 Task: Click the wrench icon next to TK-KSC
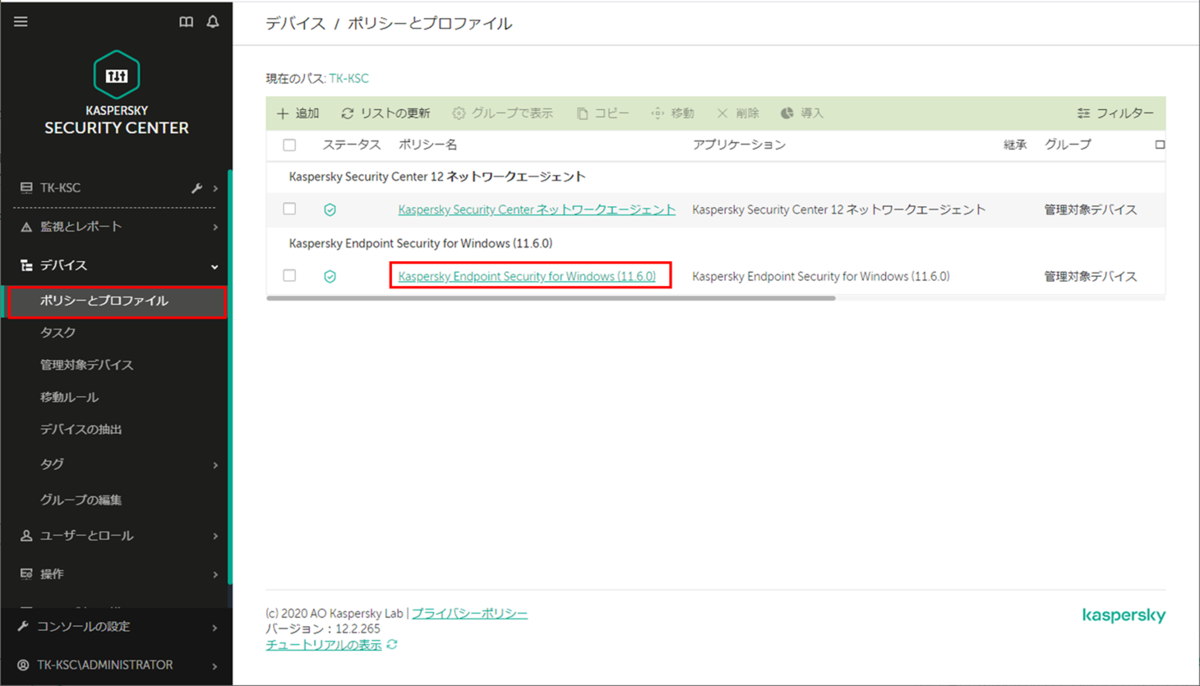[196, 187]
